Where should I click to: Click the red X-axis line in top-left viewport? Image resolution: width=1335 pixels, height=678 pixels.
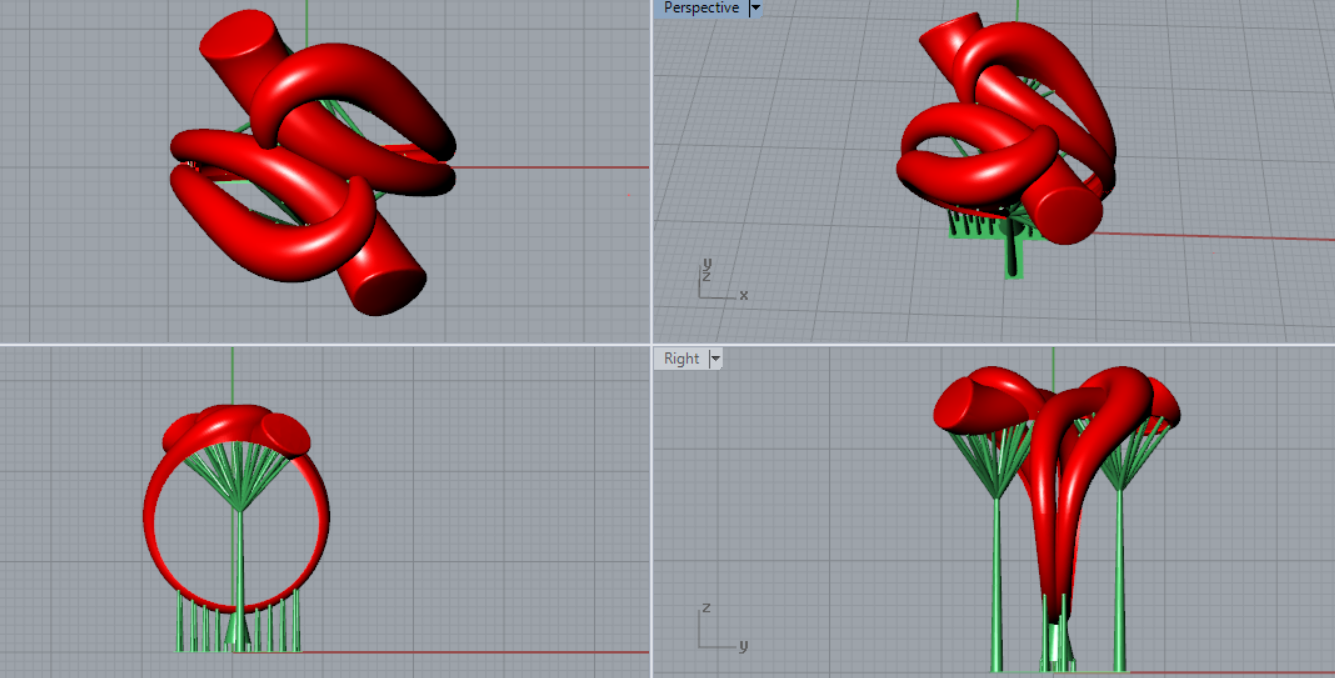pyautogui.click(x=550, y=167)
